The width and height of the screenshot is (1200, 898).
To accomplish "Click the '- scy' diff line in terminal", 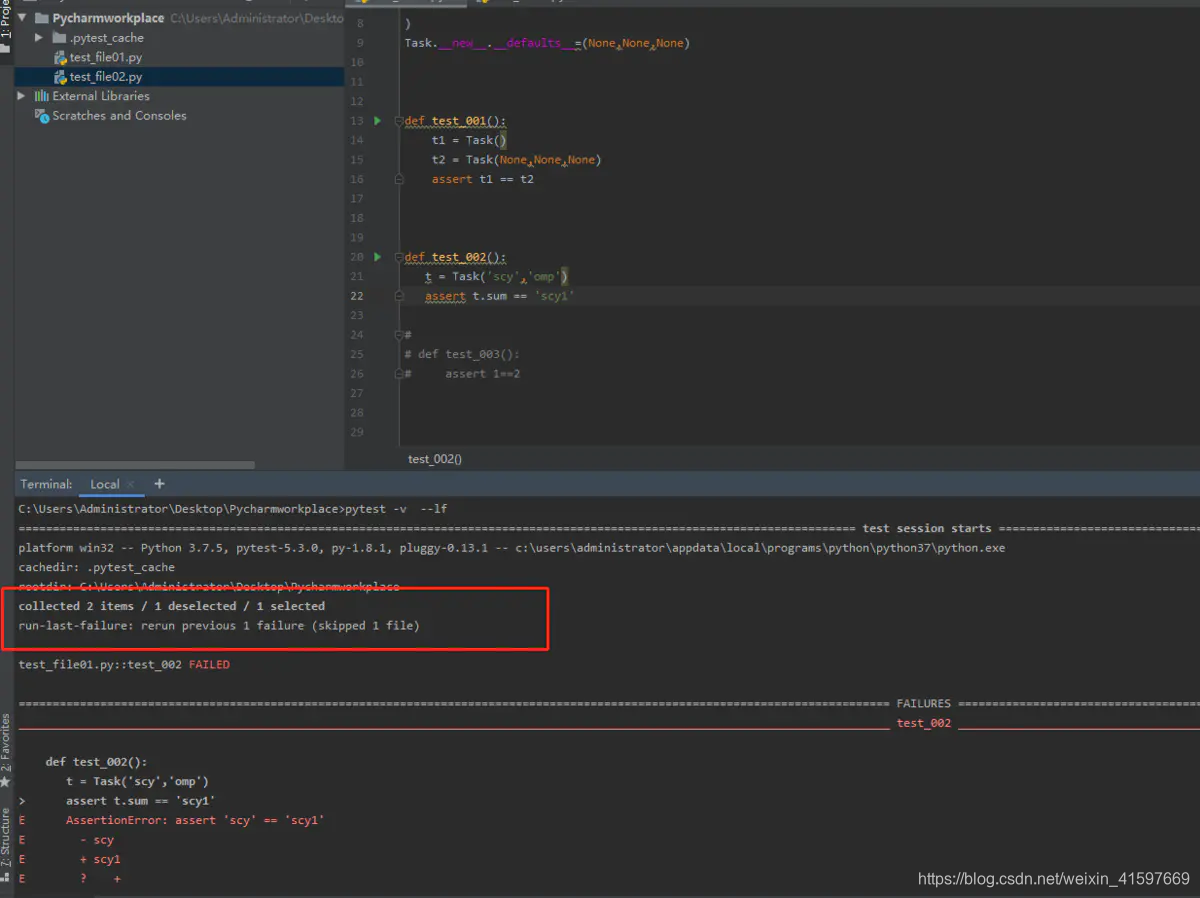I will pos(97,840).
